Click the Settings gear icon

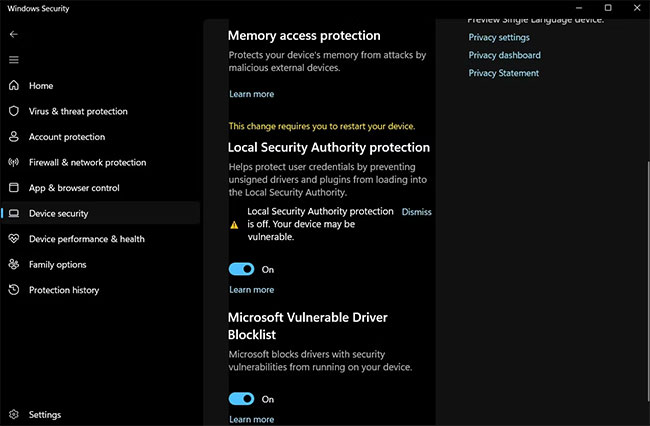point(14,414)
